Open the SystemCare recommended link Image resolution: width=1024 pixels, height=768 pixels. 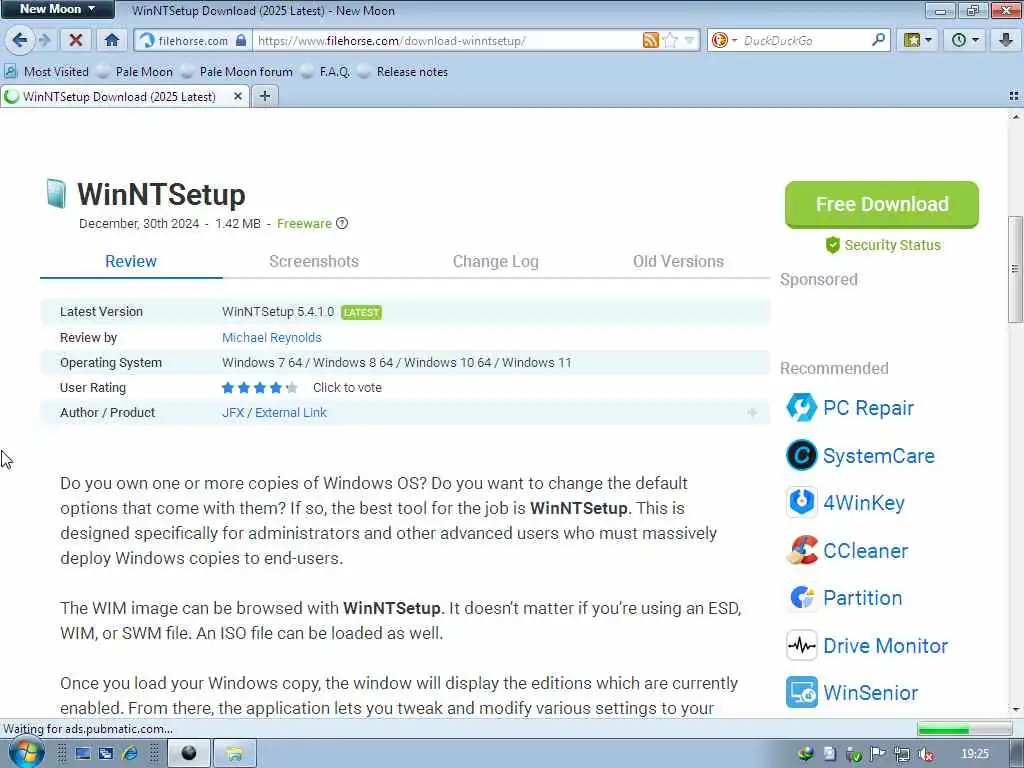pos(879,456)
